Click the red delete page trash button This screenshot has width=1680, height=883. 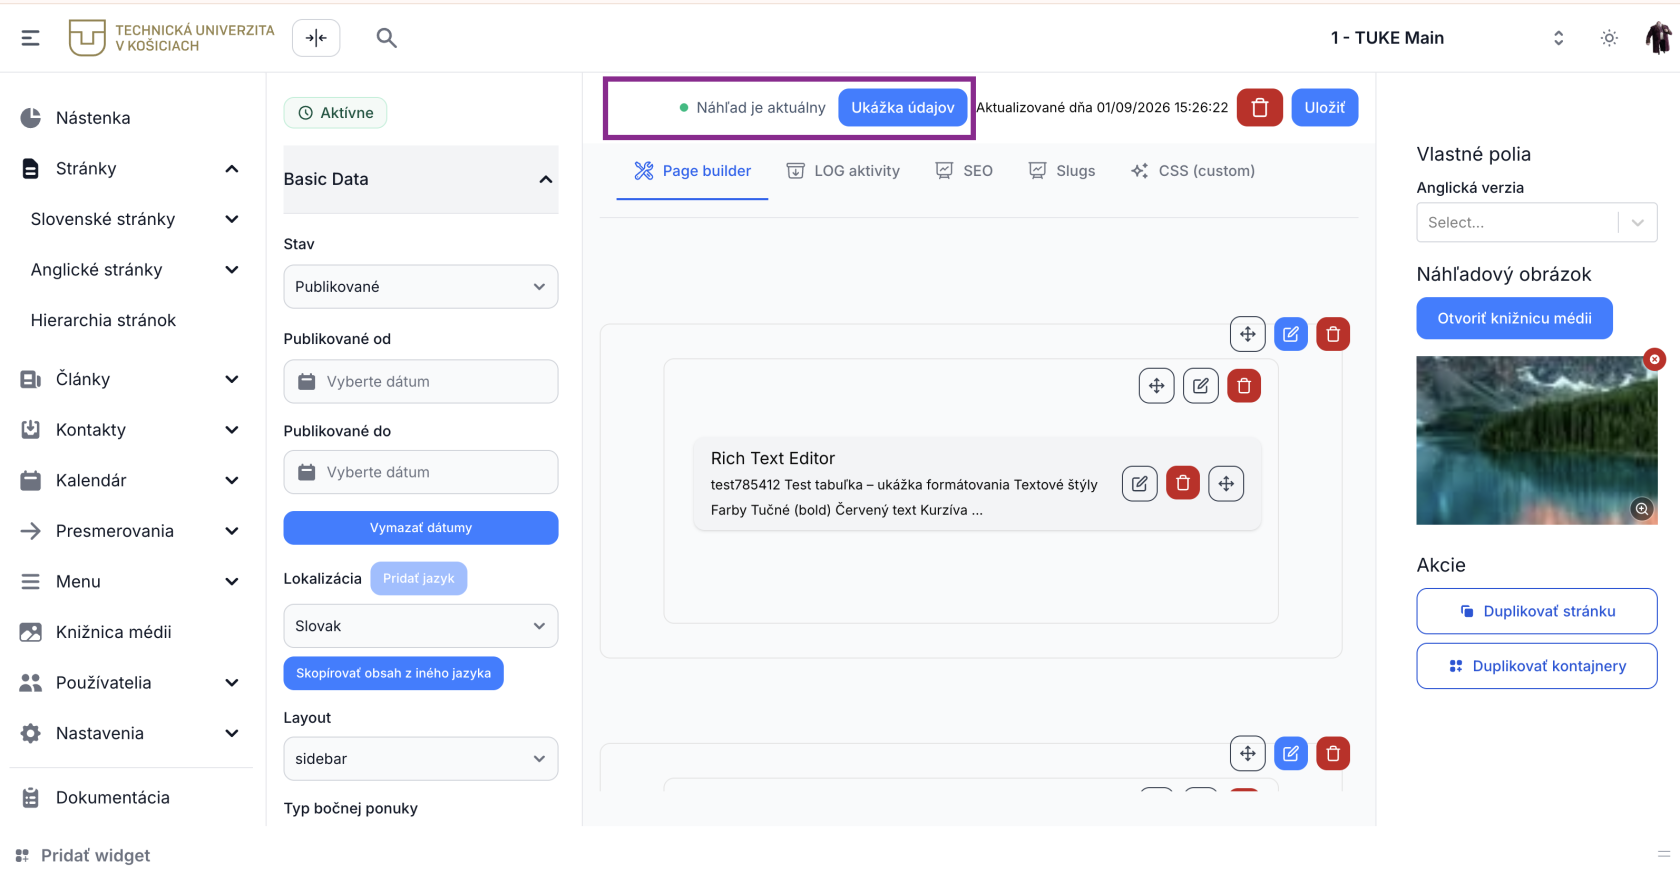(1260, 108)
